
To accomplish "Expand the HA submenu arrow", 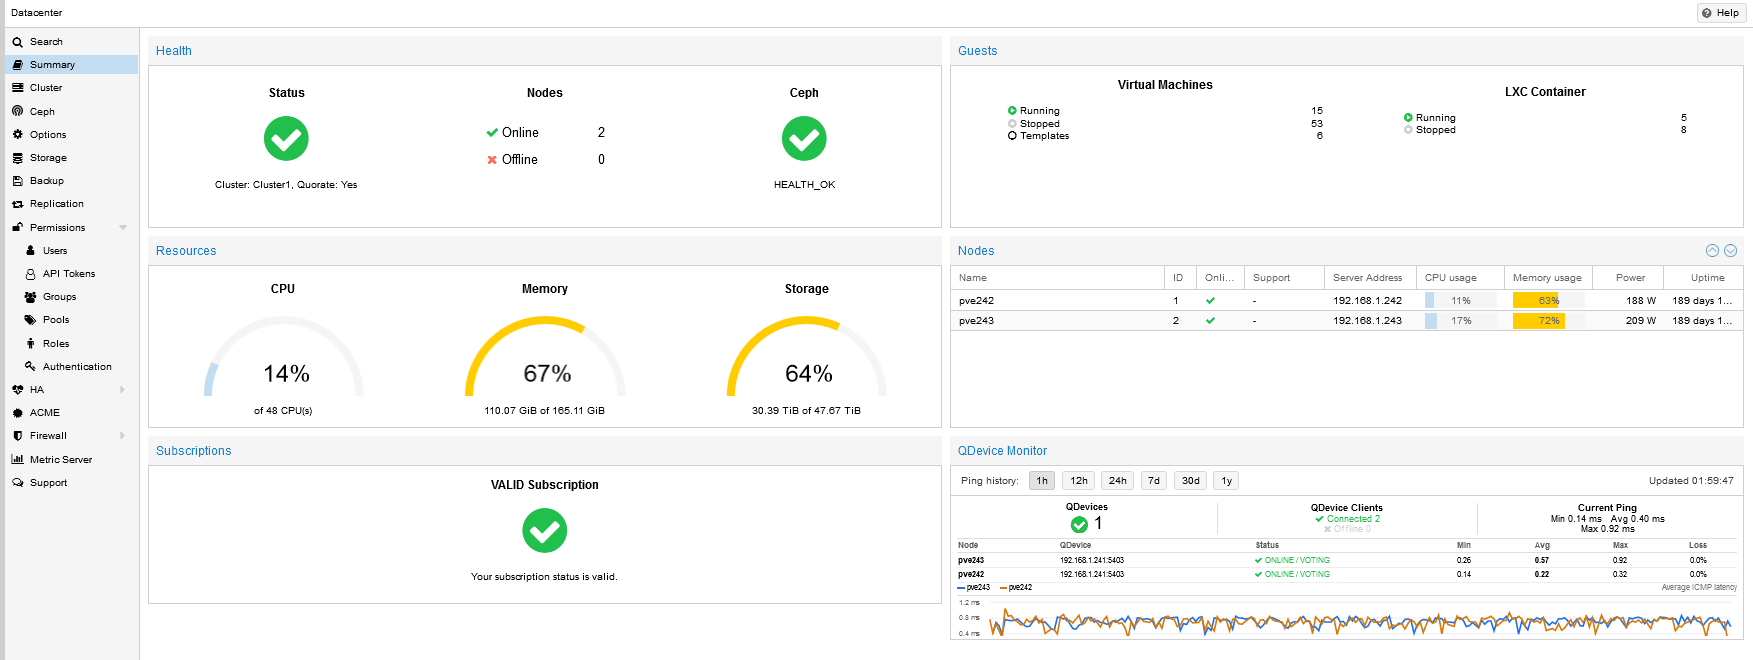I will 123,389.
